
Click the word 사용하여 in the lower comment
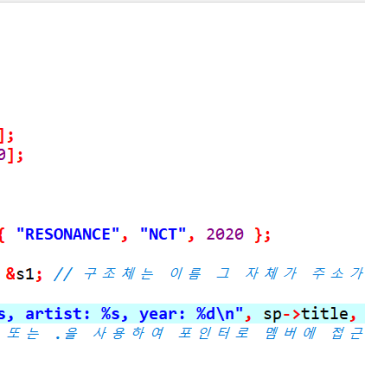coord(128,333)
